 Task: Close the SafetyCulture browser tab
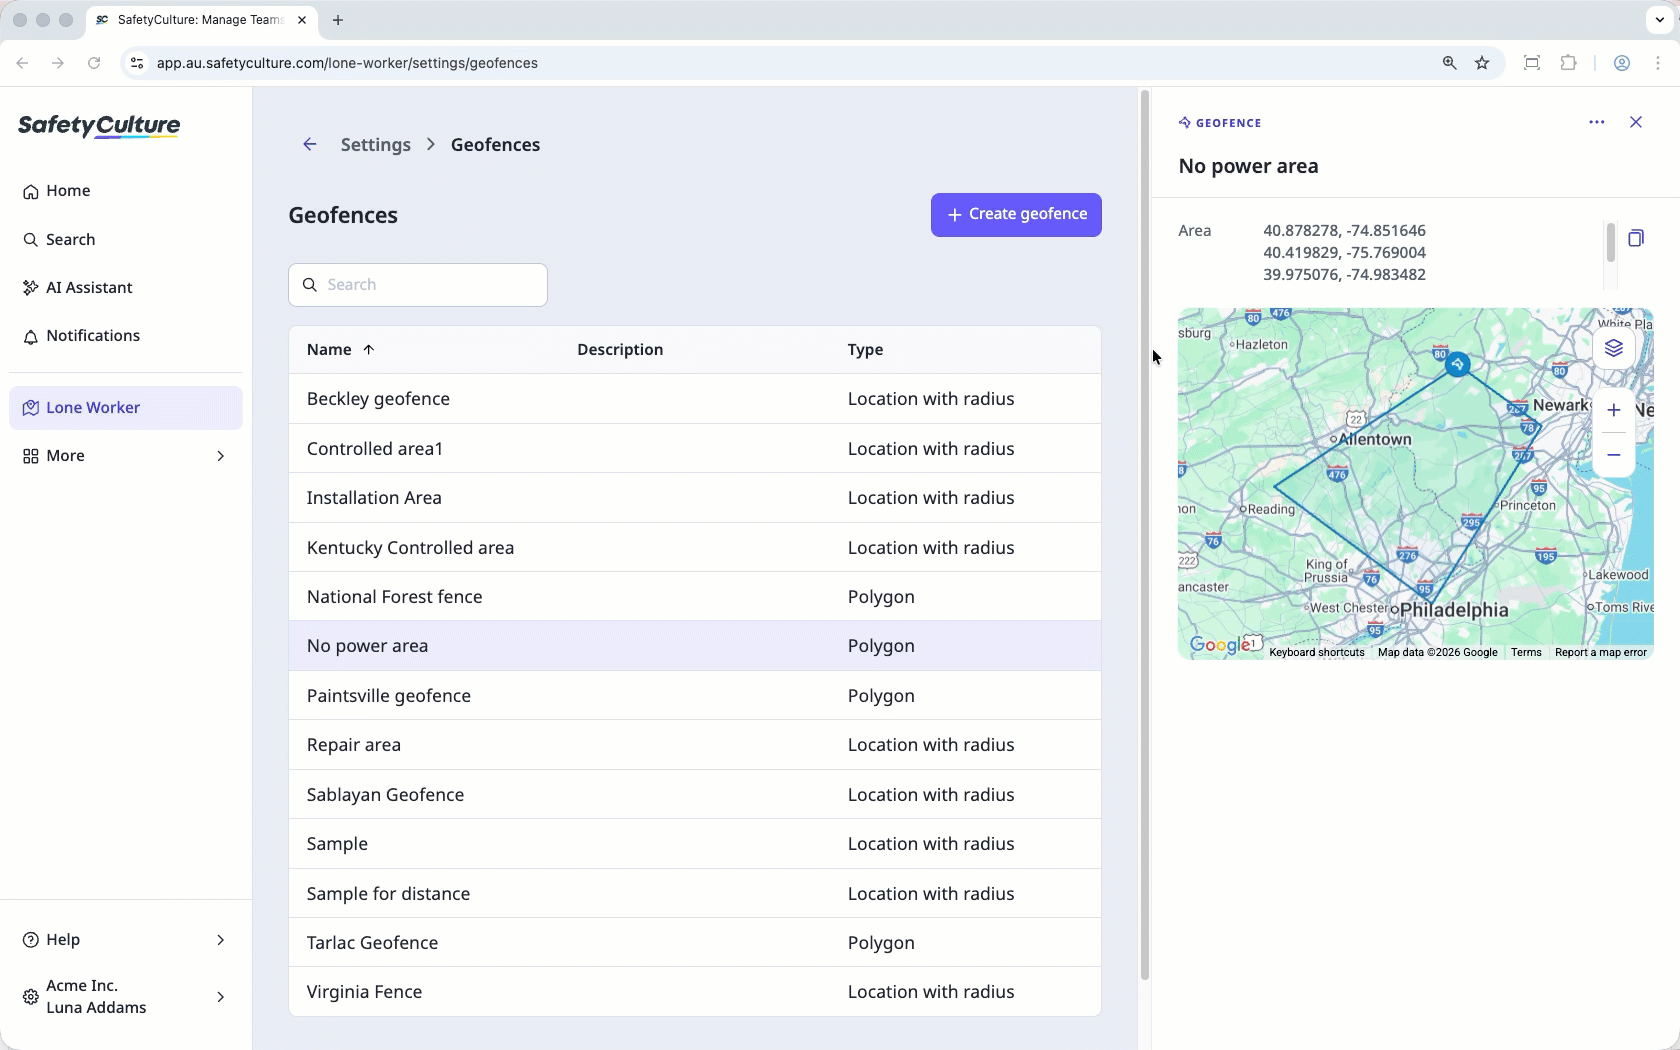pyautogui.click(x=302, y=20)
